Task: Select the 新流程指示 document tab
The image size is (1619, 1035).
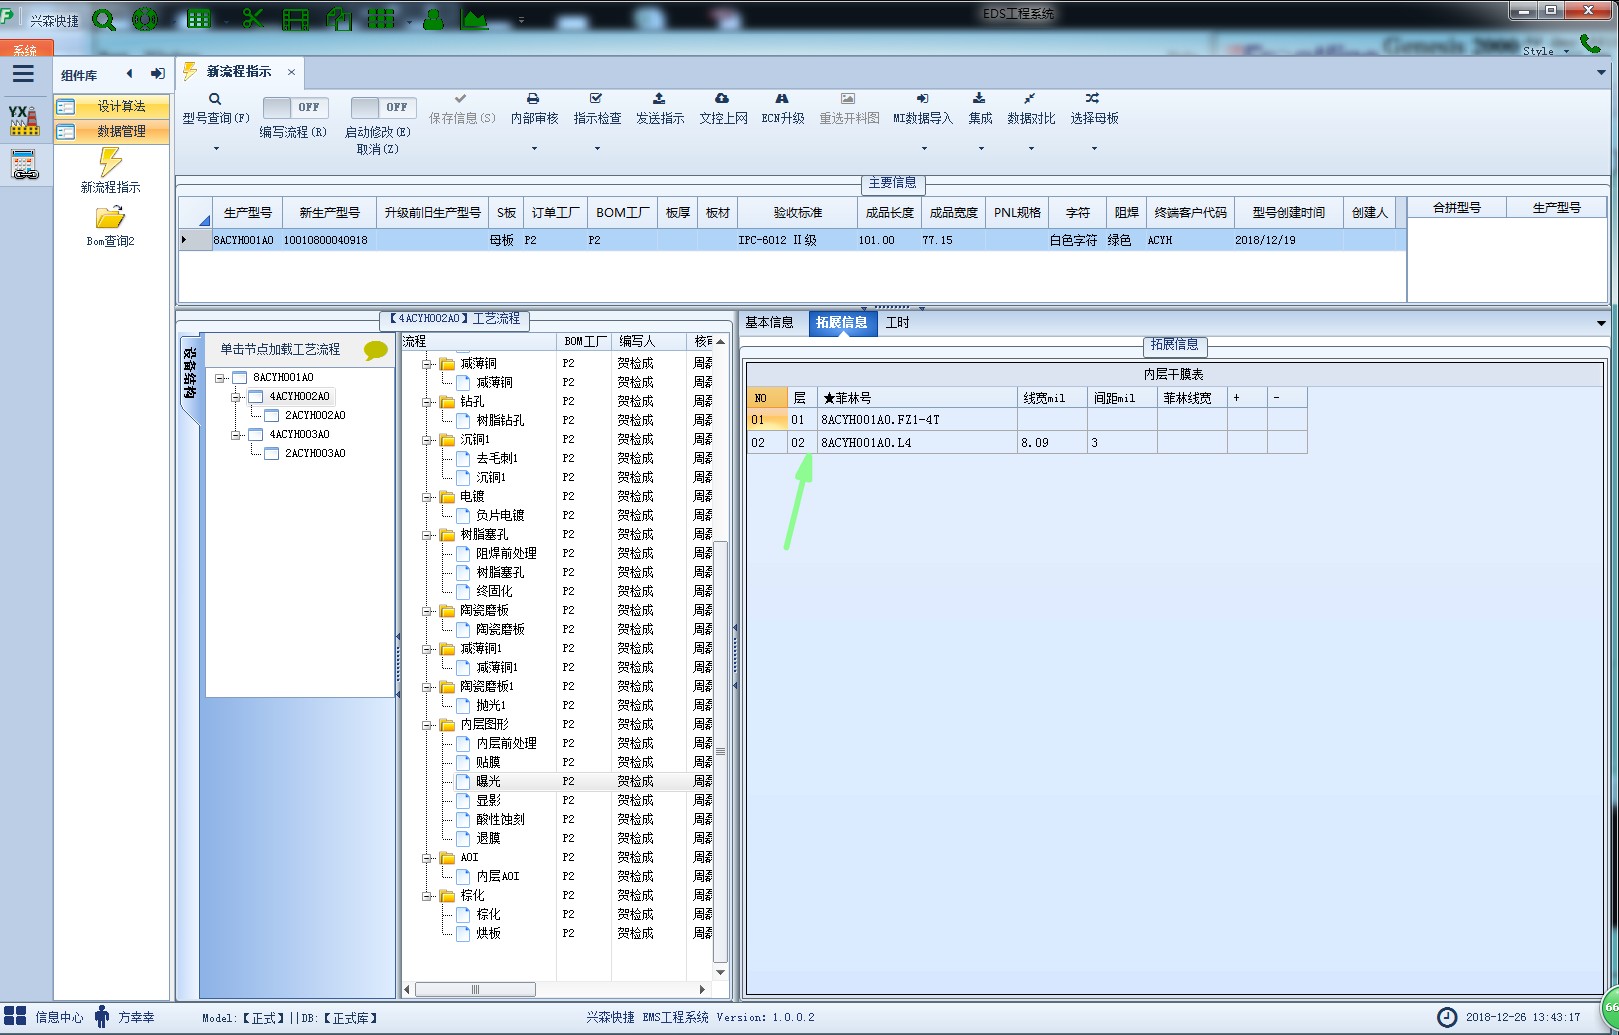Action: click(x=239, y=72)
